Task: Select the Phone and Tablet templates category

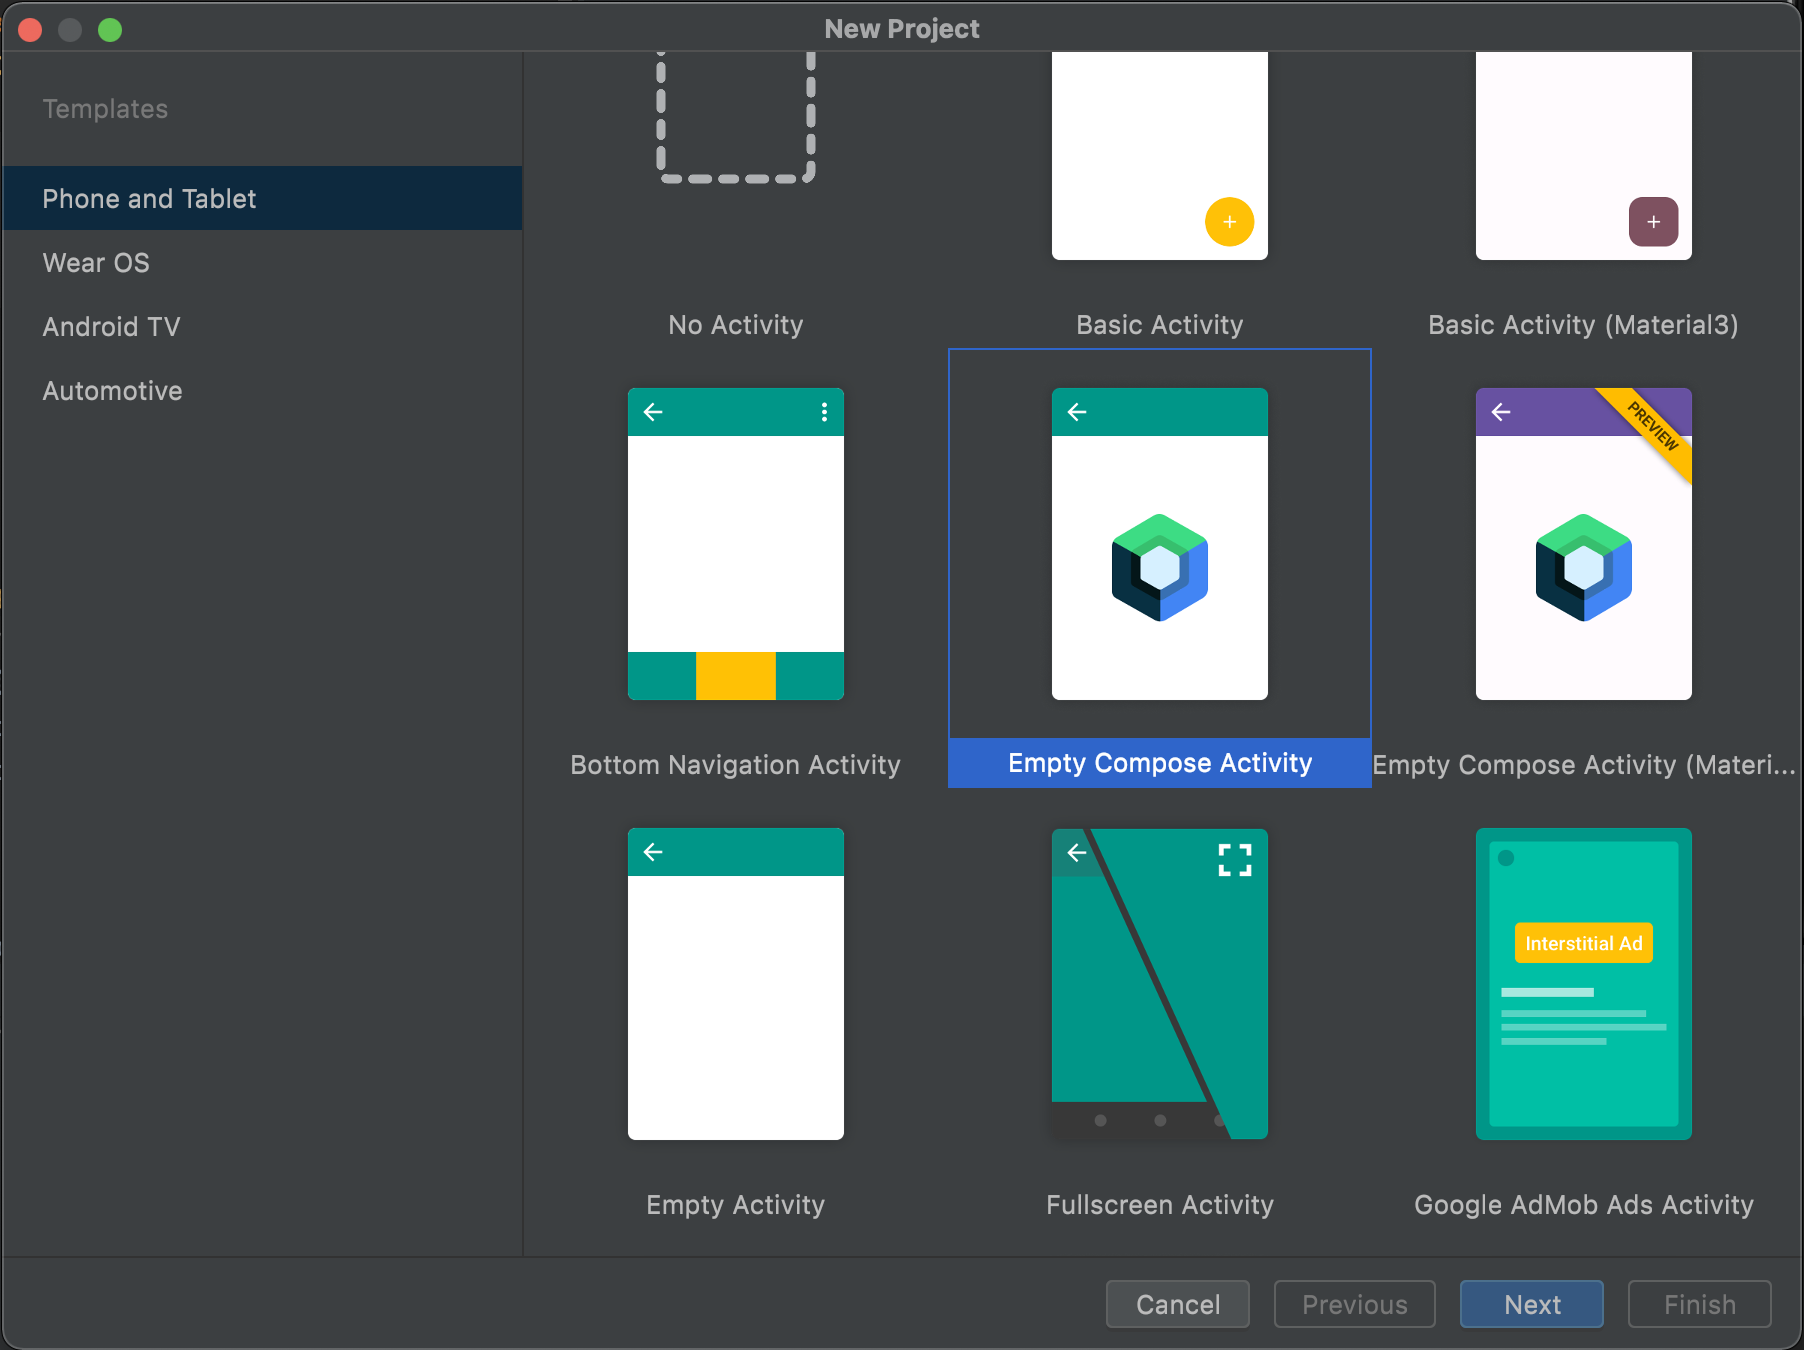Action: pyautogui.click(x=262, y=198)
